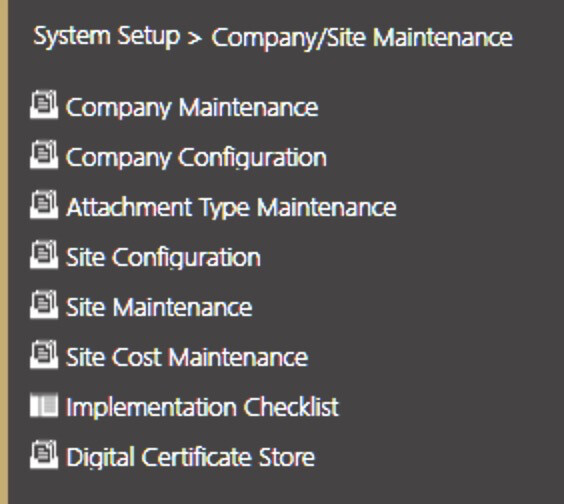
Task: Select Attachment Type Maintenance
Action: click(231, 208)
